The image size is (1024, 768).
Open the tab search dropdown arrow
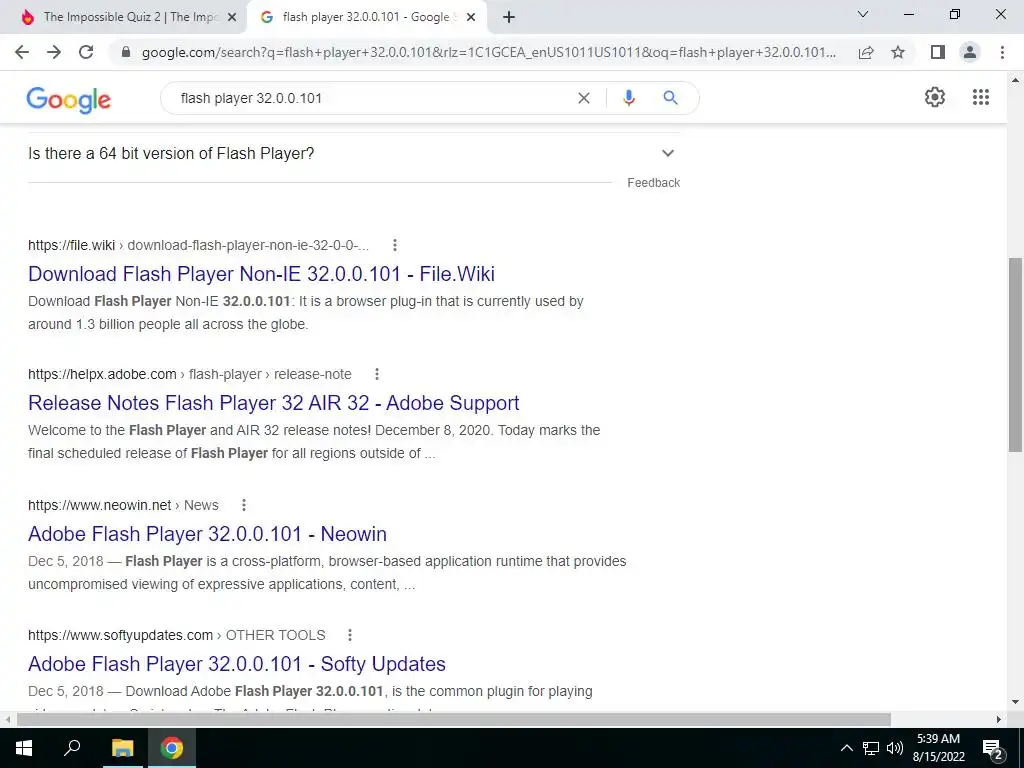coord(863,14)
